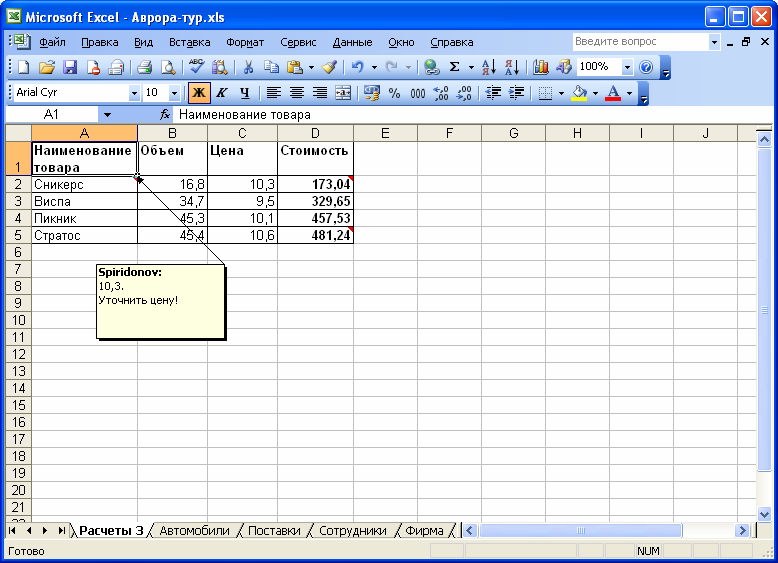This screenshot has height=563, width=778.
Task: Switch to the Фирма sheet tab
Action: [424, 530]
